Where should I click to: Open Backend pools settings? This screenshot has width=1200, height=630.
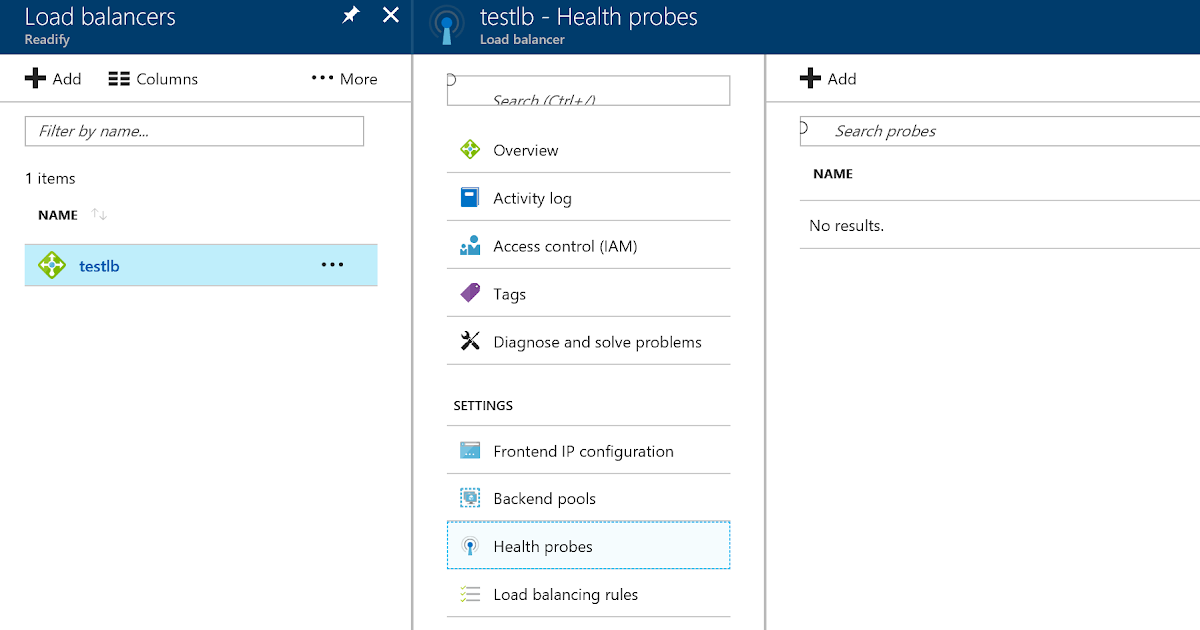coord(588,498)
